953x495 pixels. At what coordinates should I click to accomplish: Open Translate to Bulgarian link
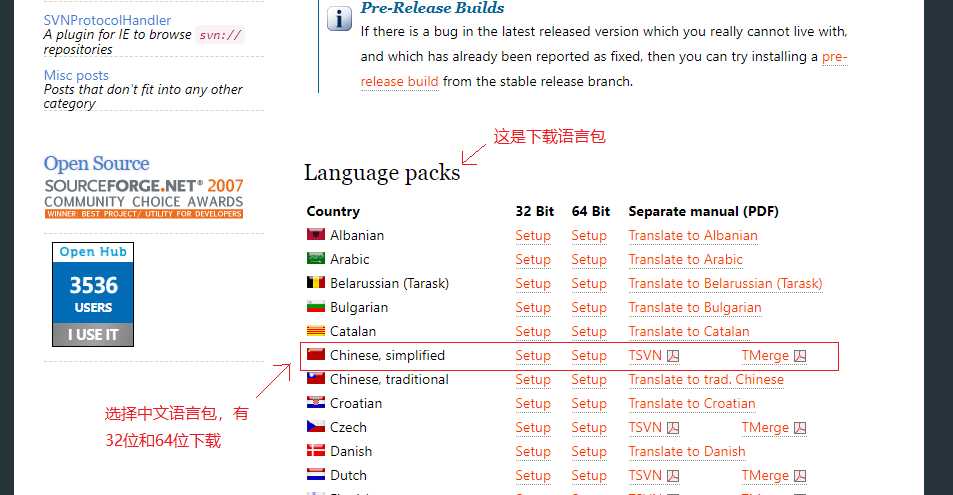pos(695,308)
